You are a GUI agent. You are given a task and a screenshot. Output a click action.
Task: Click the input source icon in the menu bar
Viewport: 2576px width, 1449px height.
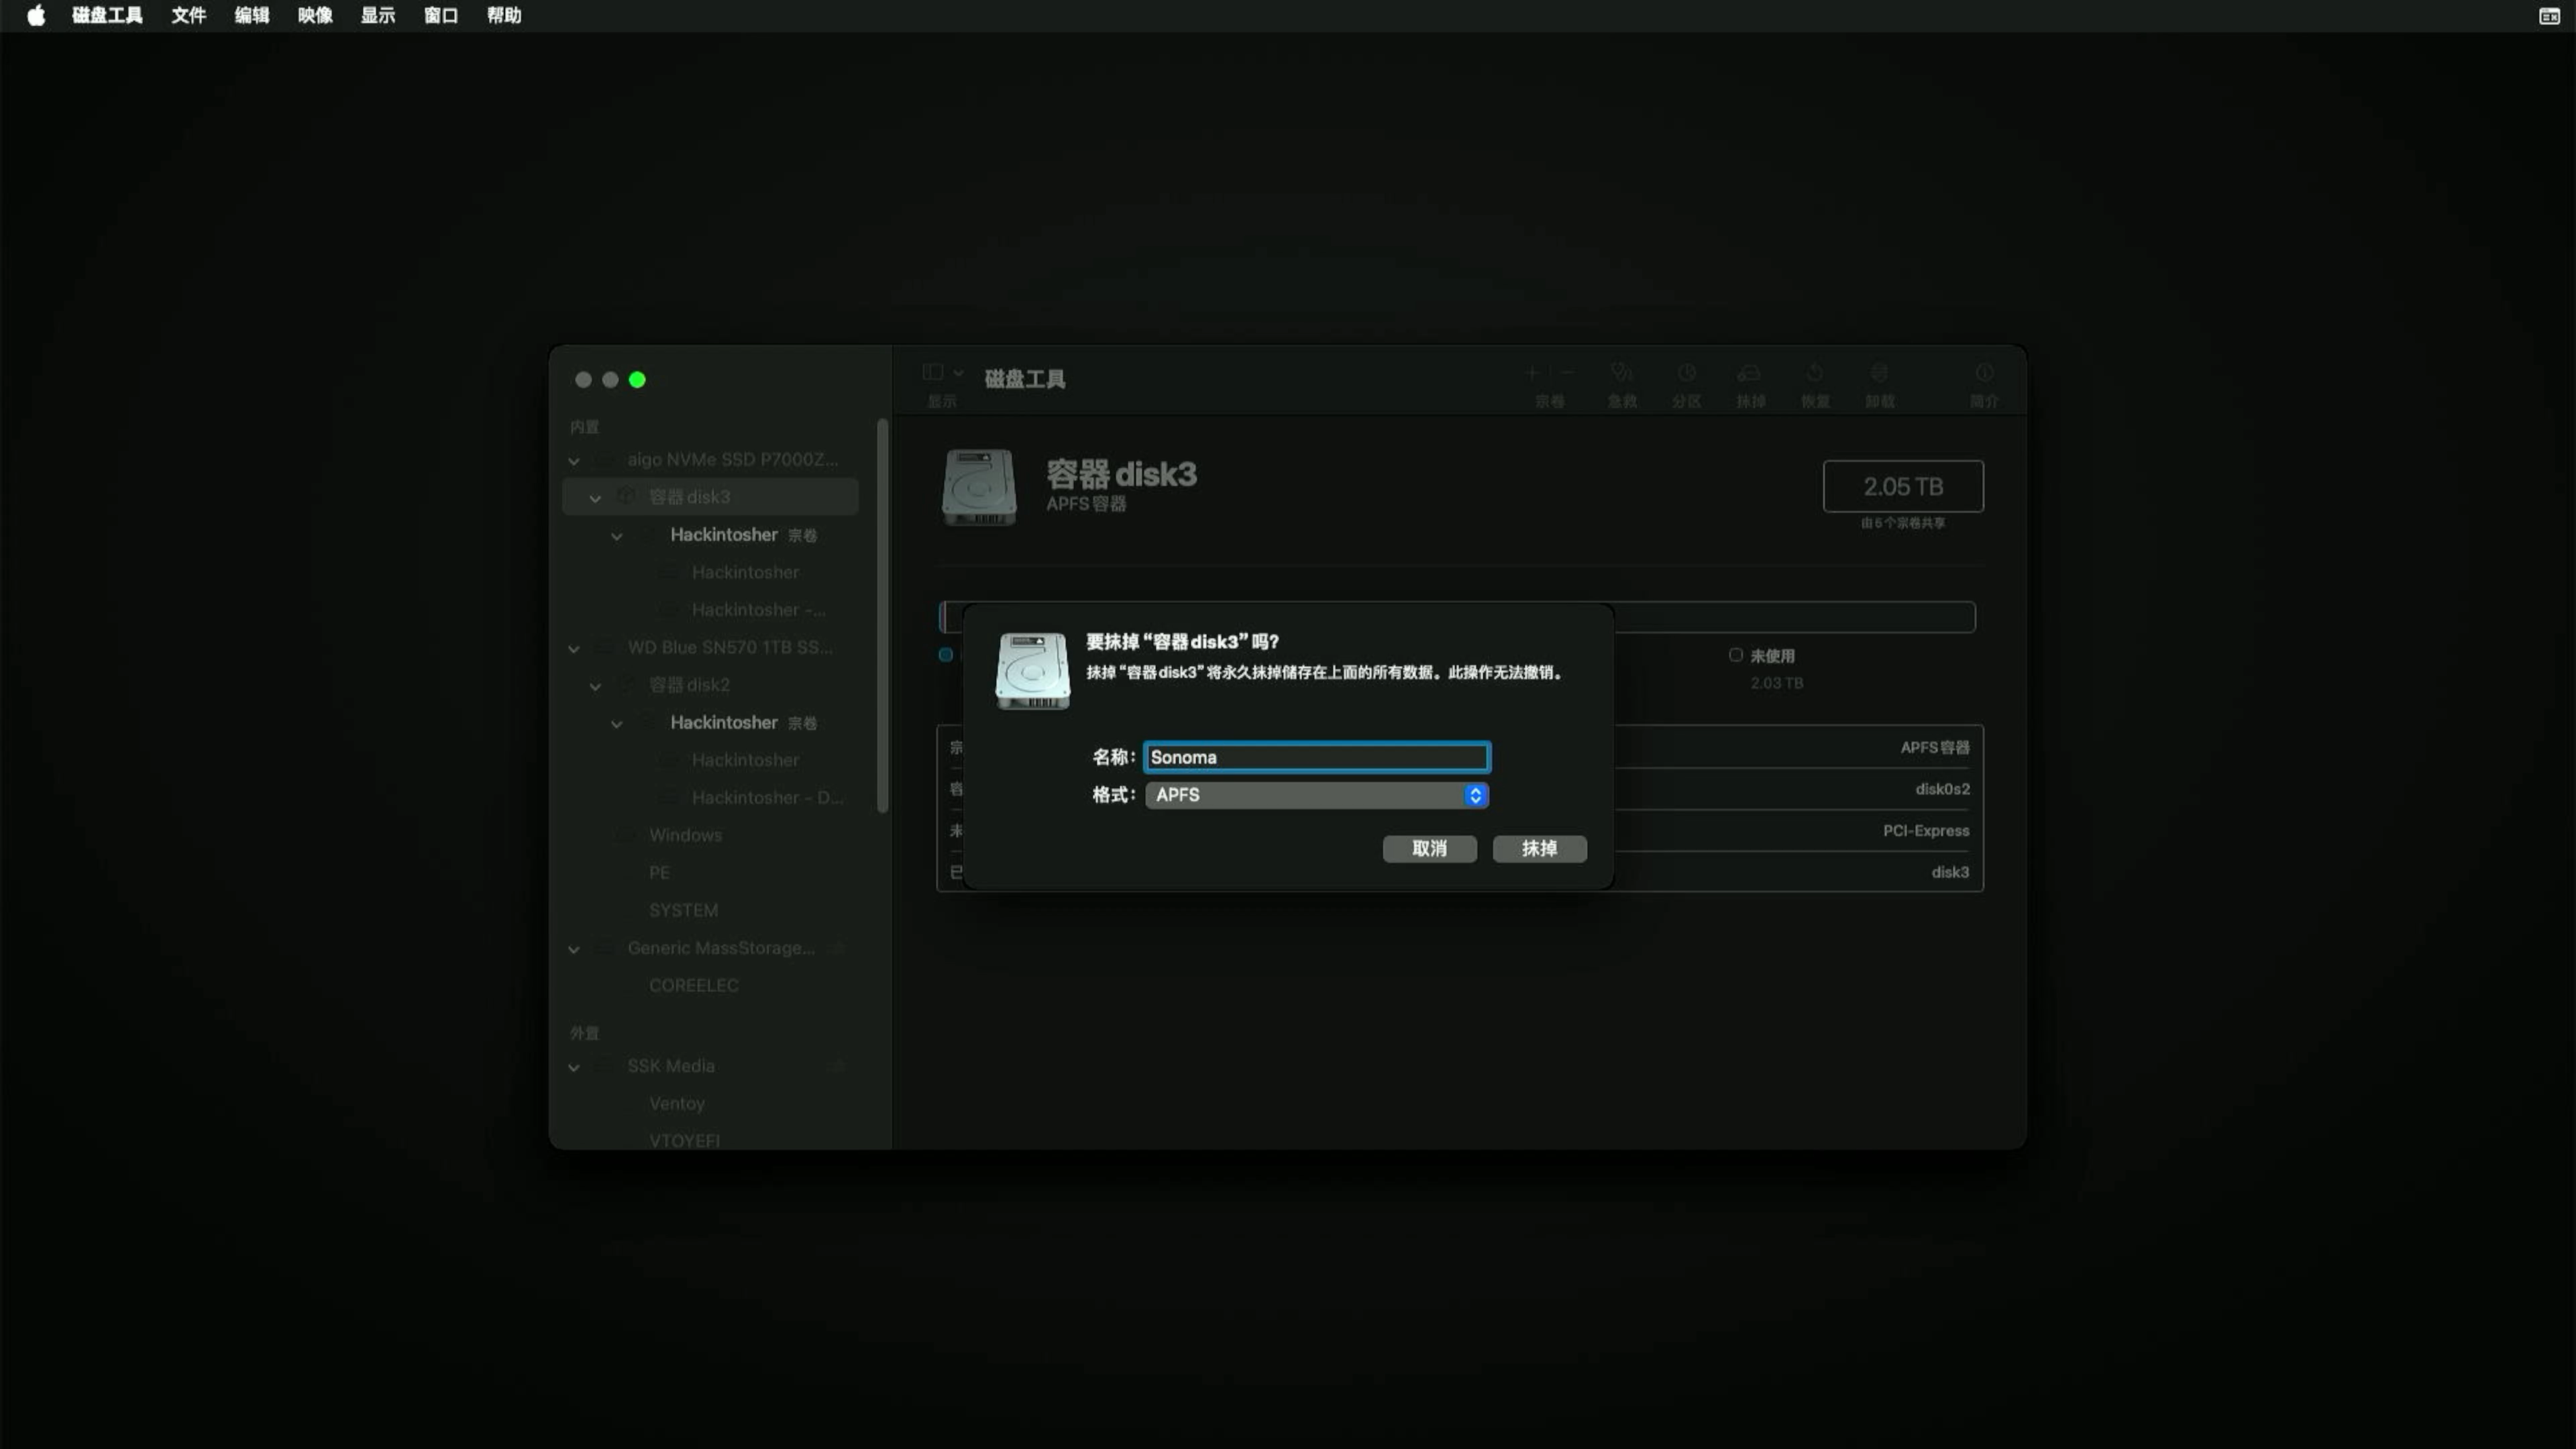point(2549,15)
